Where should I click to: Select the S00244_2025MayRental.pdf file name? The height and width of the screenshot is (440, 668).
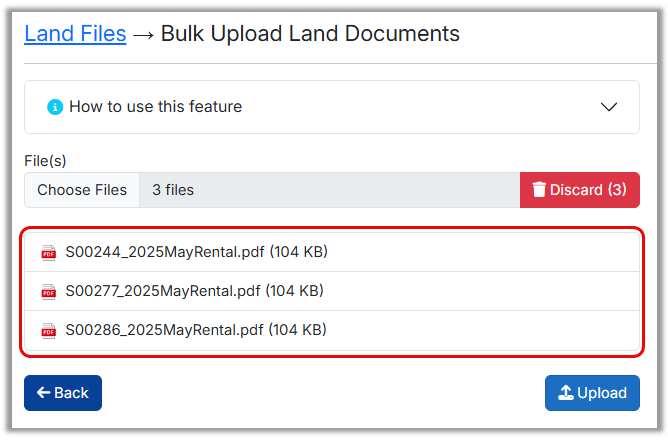coord(165,252)
